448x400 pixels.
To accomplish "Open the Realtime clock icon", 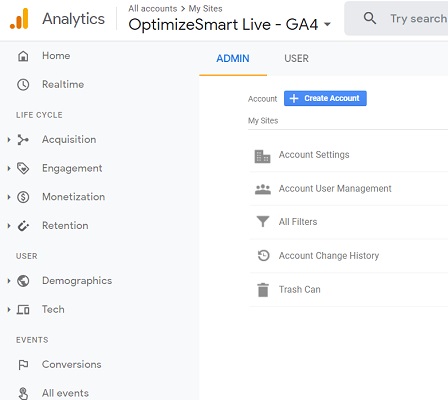I will (23, 85).
